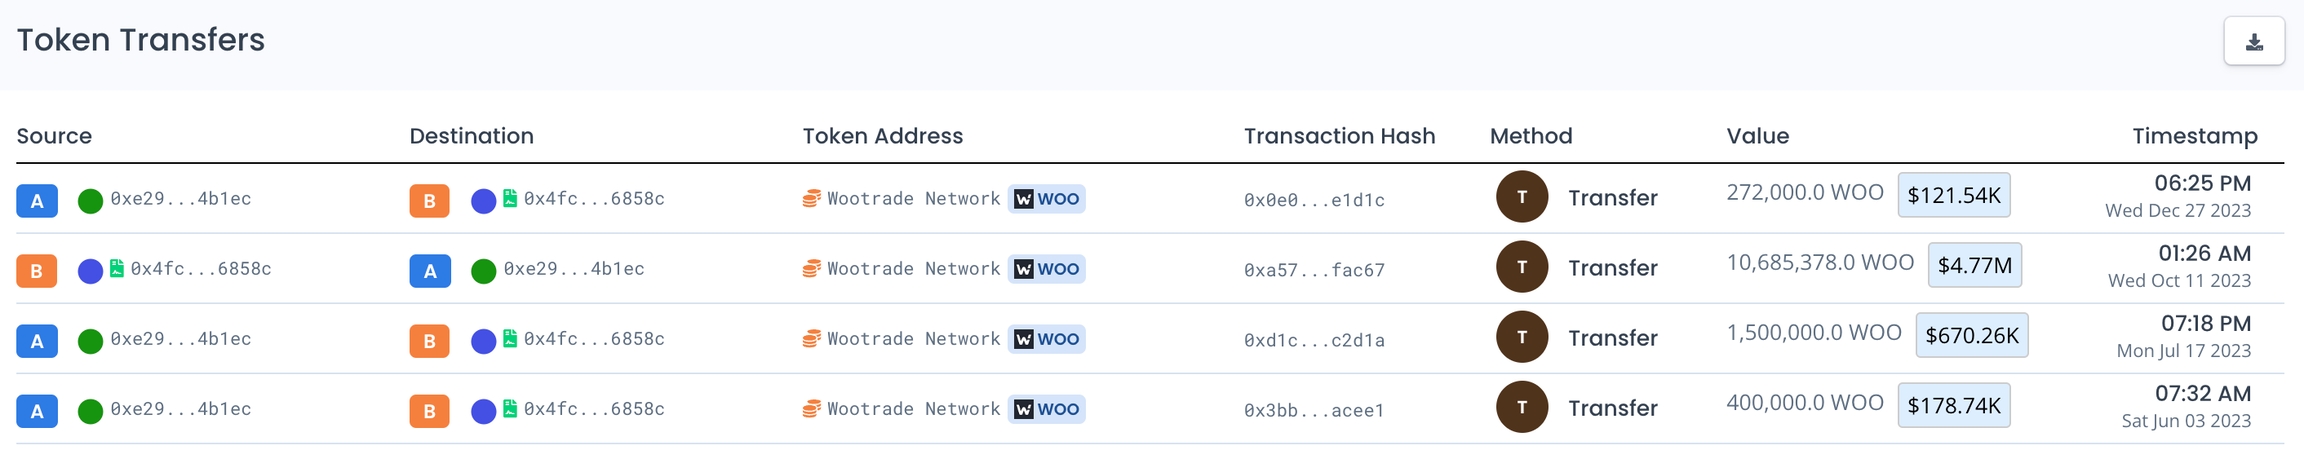Open transaction hash 0x0e0...e1d1c
Viewport: 2304px width, 450px height.
1314,200
